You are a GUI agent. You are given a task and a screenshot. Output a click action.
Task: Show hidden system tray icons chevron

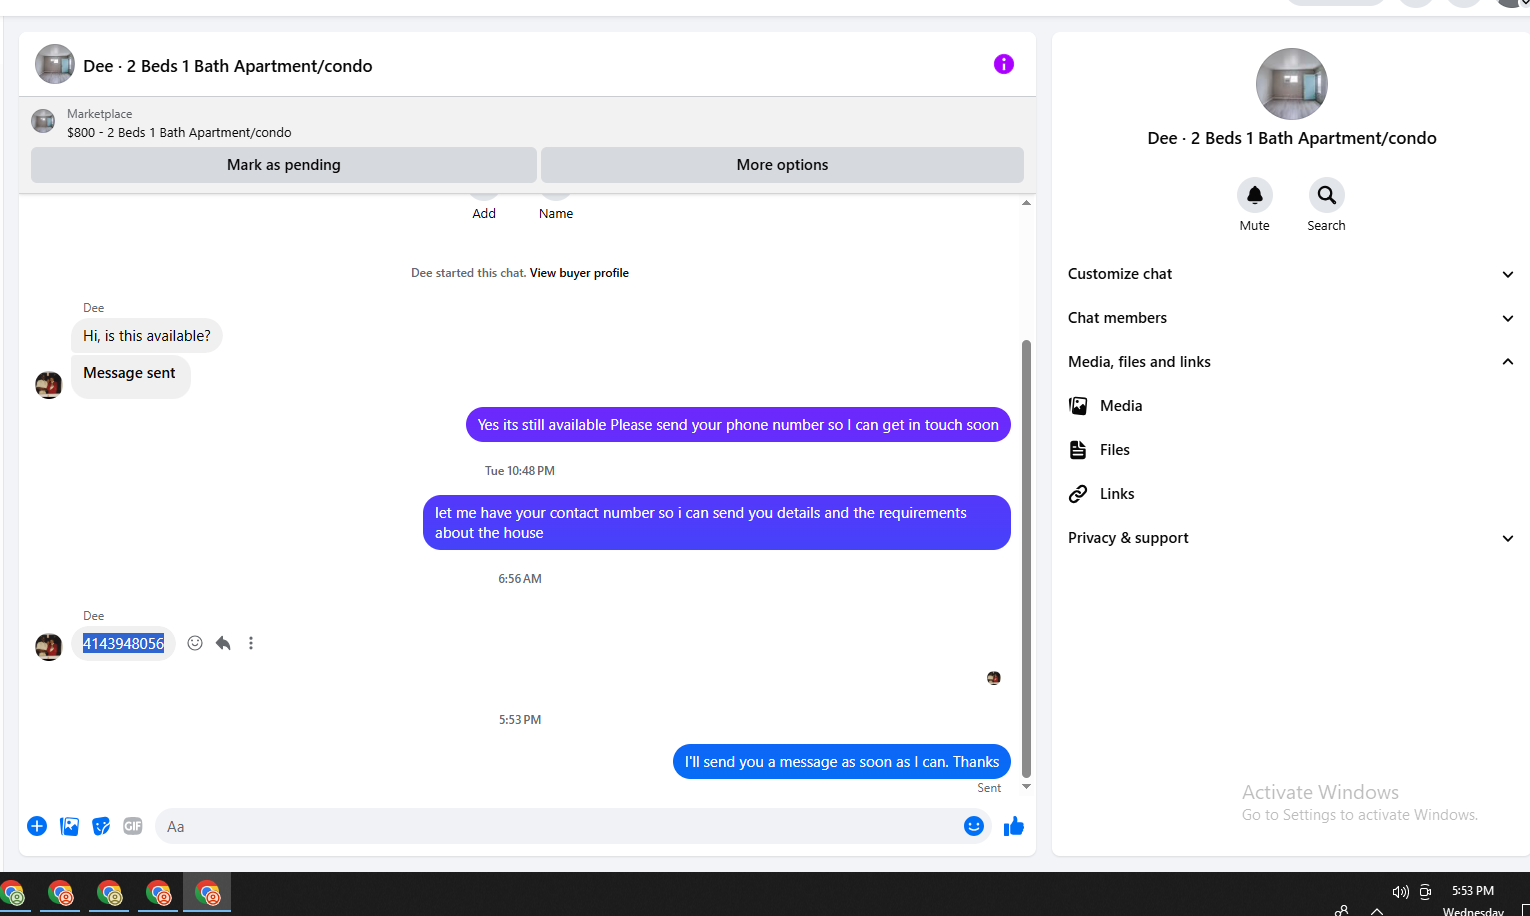(1377, 911)
